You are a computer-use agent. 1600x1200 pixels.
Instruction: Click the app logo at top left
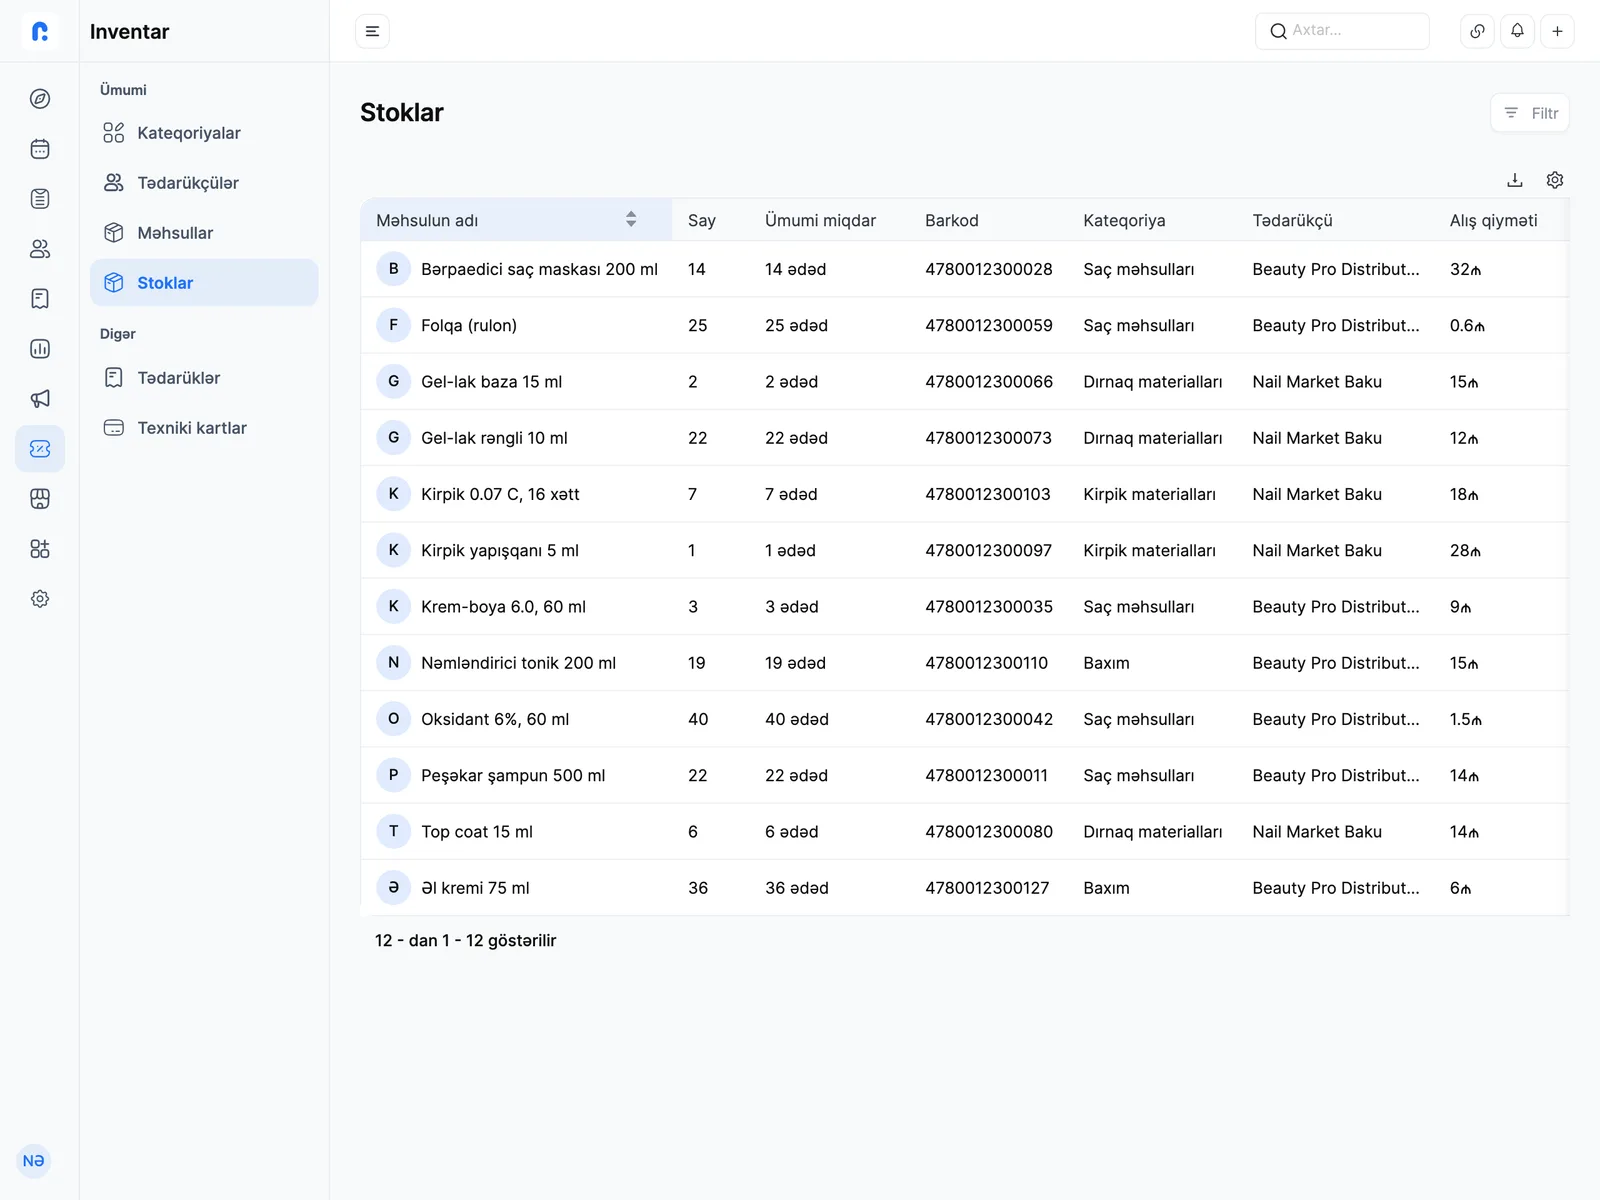(x=40, y=31)
